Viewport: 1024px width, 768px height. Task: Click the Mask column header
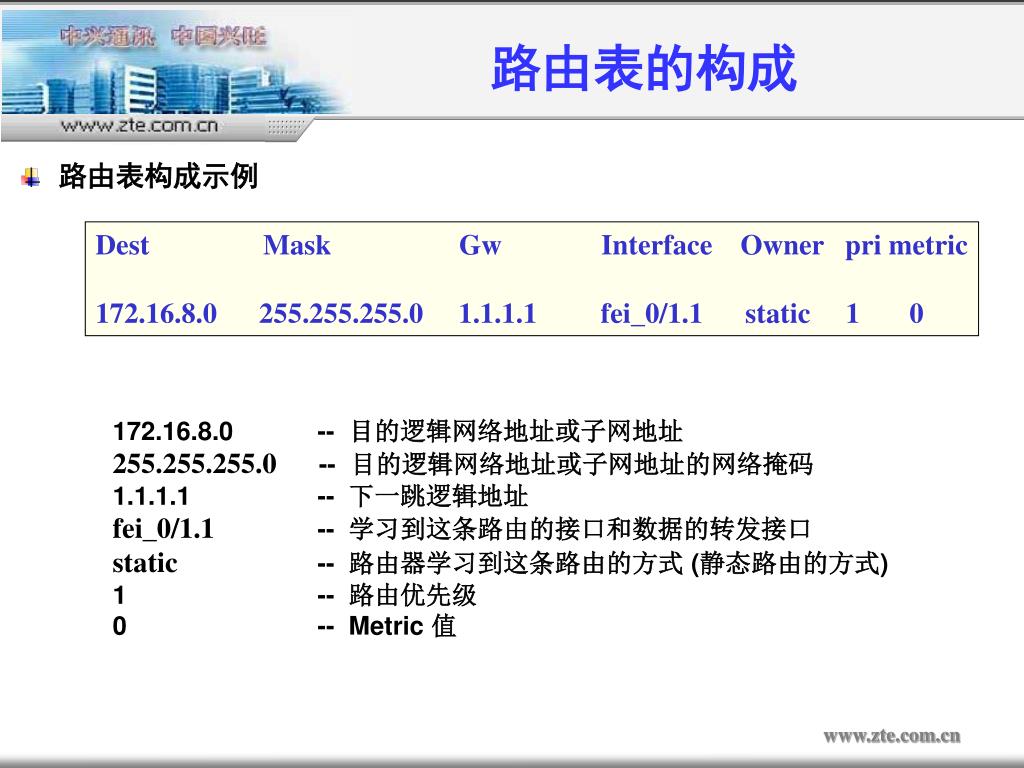pos(297,246)
